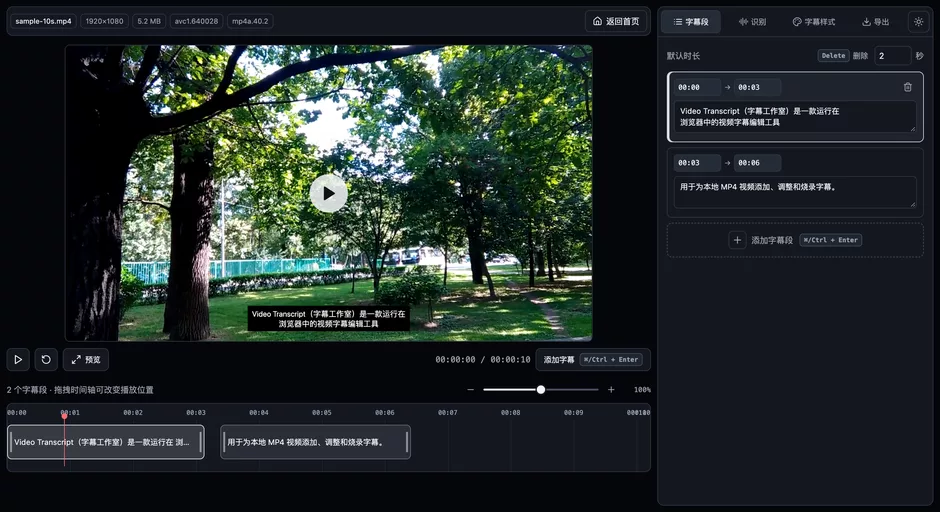Delete the first subtitle with trash icon

point(908,87)
